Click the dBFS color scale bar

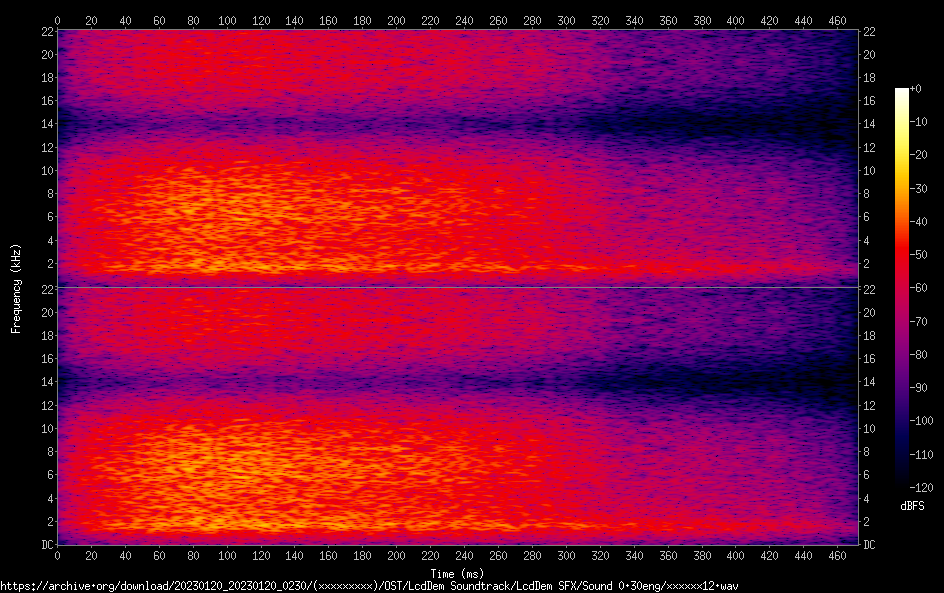(x=902, y=290)
